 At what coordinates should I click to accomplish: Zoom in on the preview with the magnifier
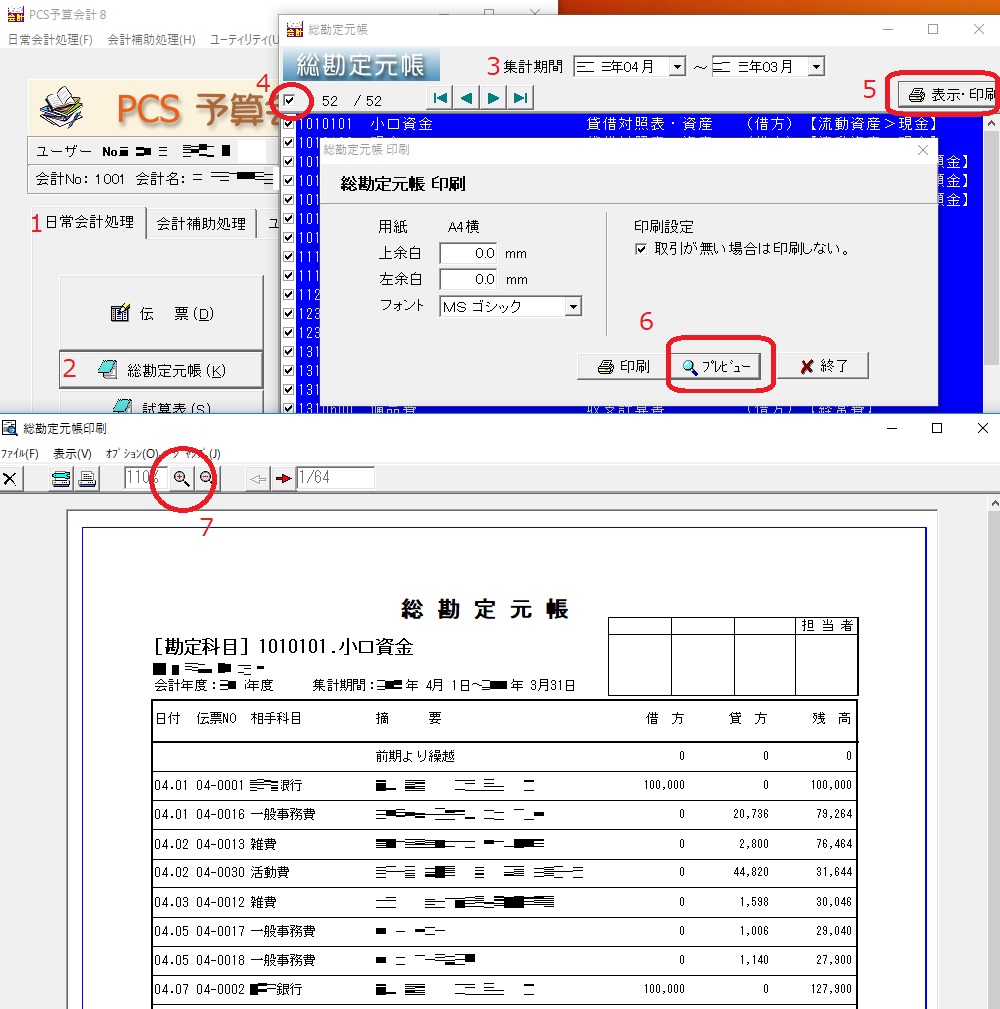(x=181, y=478)
